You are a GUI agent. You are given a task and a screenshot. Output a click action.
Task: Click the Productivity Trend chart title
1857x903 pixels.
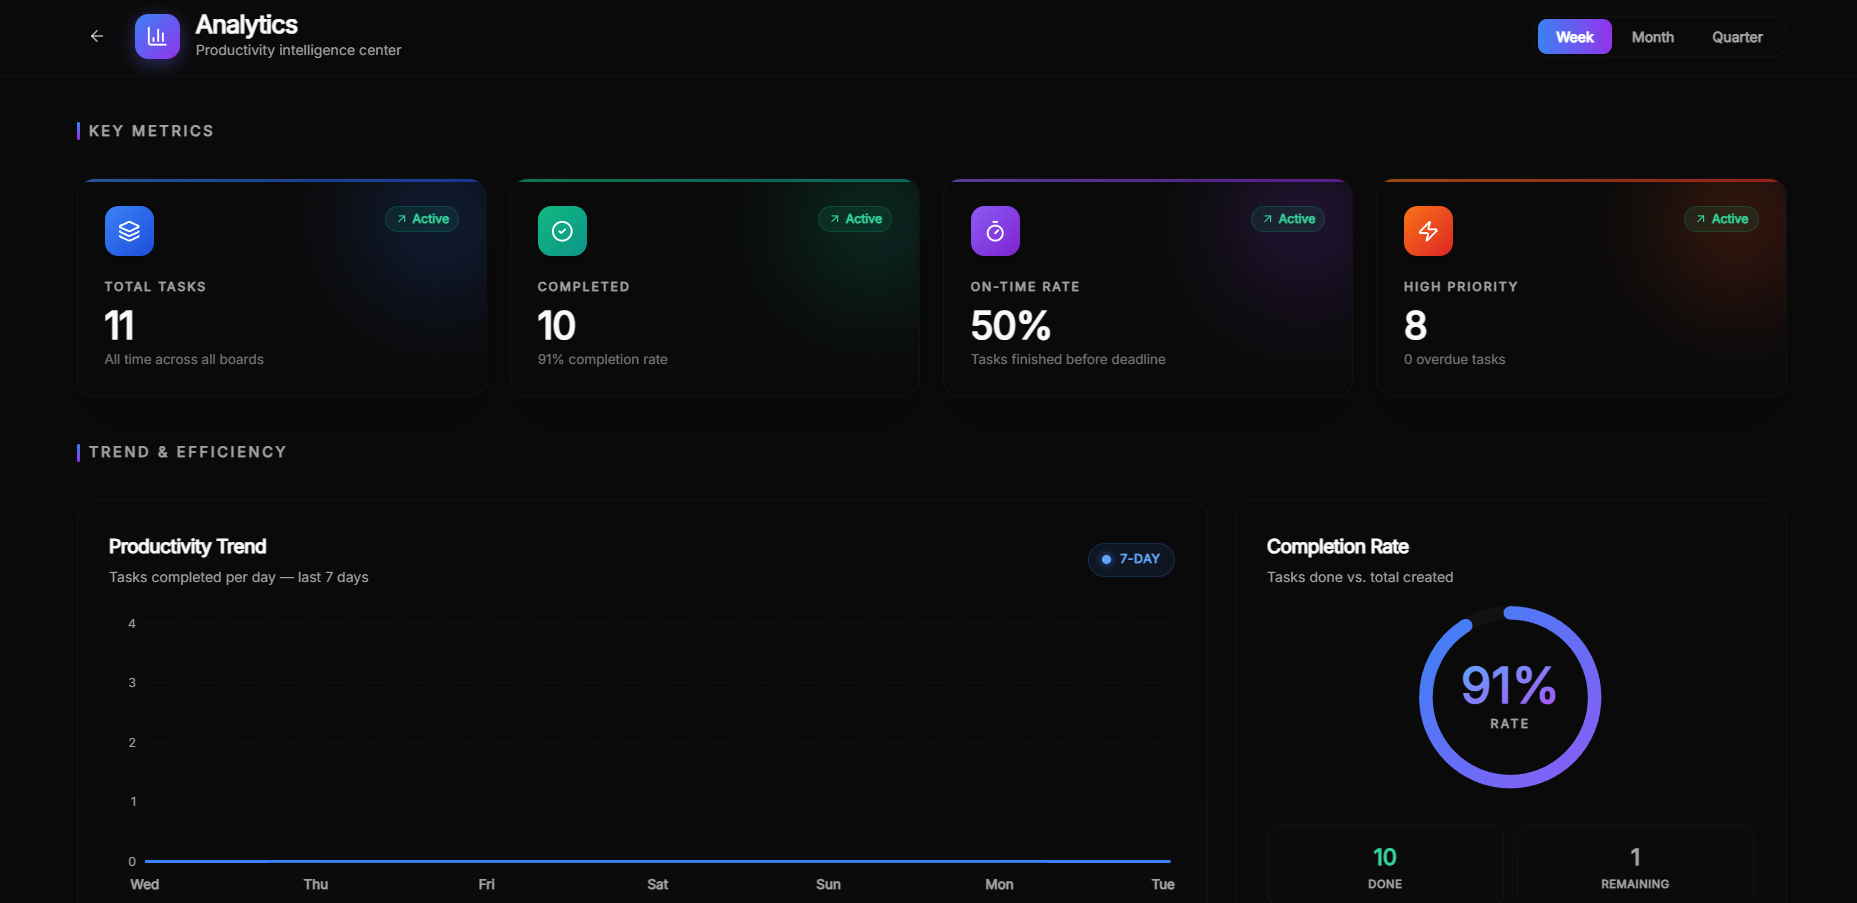point(187,546)
